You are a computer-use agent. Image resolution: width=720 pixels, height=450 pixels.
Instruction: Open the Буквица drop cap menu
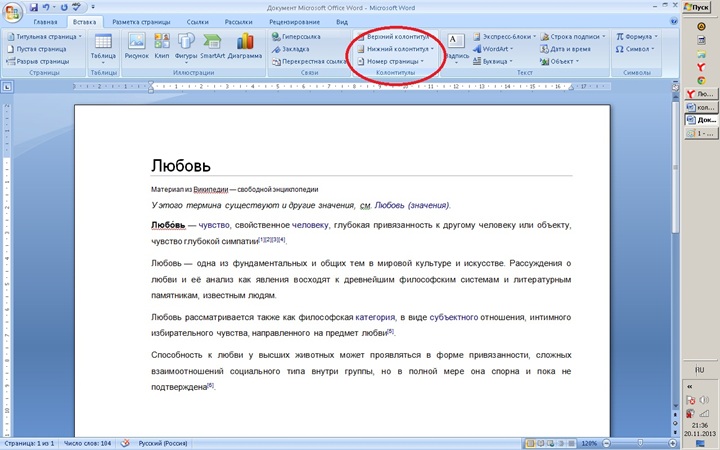point(492,61)
